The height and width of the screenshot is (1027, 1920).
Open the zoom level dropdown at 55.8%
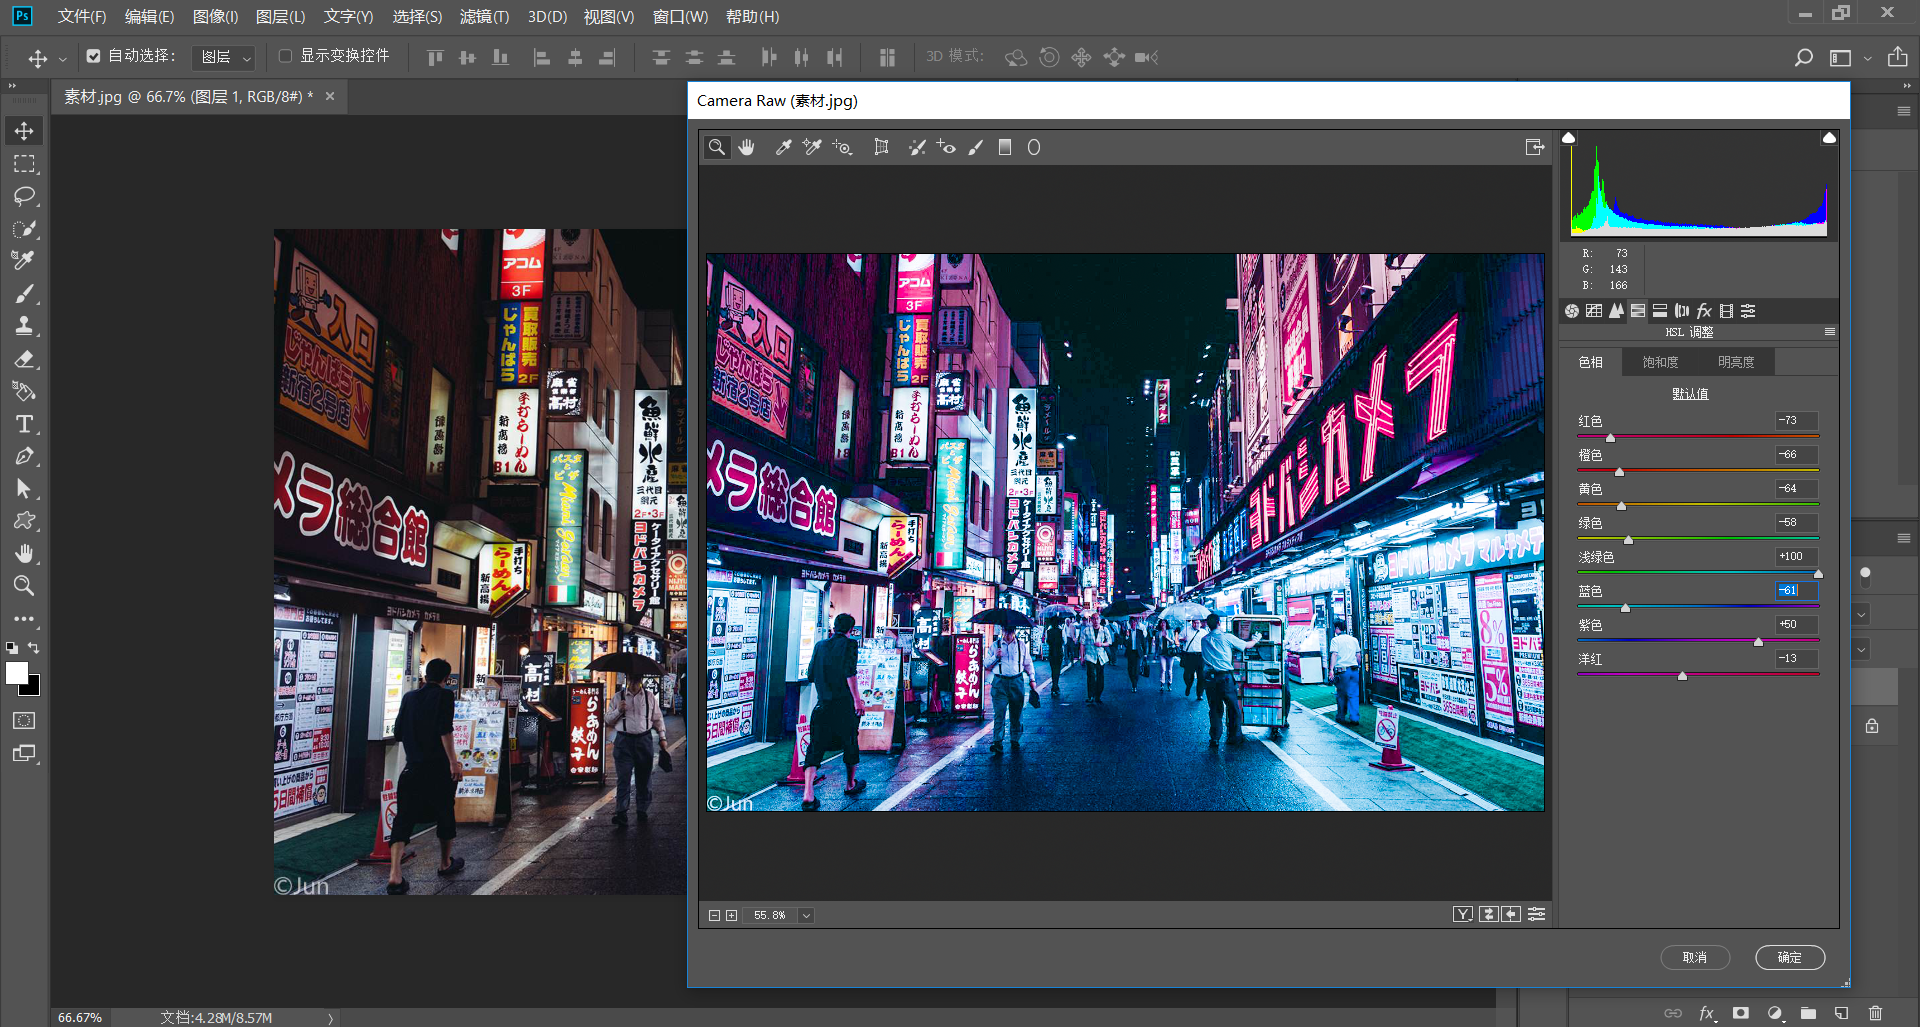[806, 915]
